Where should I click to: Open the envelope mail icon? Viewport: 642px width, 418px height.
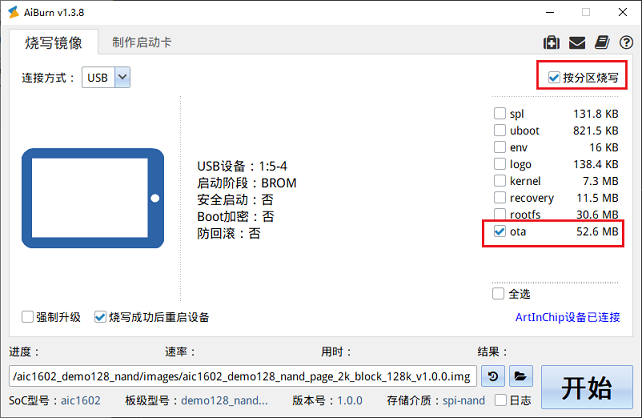pyautogui.click(x=577, y=42)
